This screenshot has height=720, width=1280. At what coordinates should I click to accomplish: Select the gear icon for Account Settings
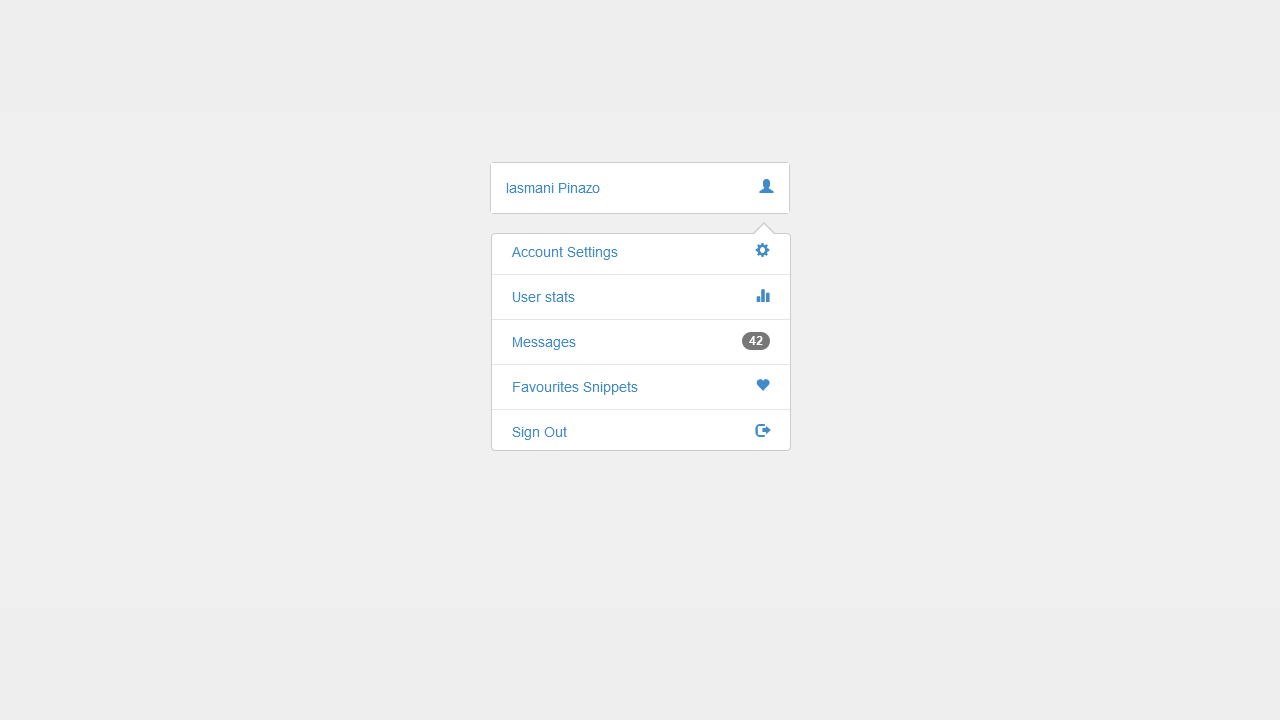point(762,250)
